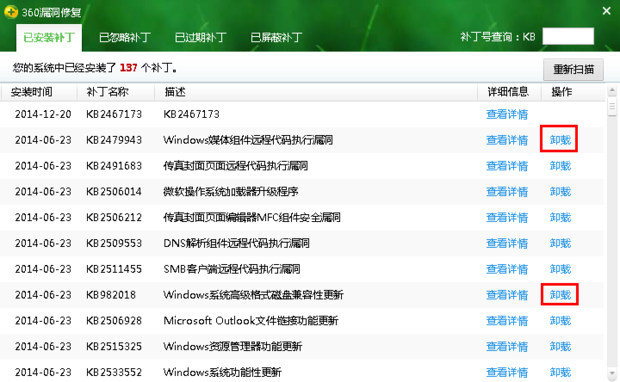Uninstall patch KB2506014
The height and width of the screenshot is (382, 620).
(x=560, y=192)
